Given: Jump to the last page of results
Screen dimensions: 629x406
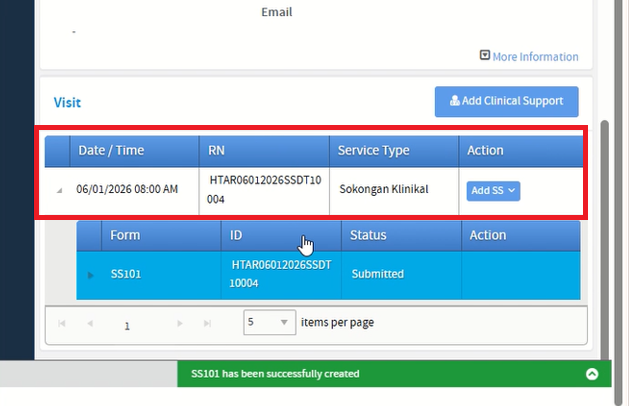Looking at the screenshot, I should click(x=207, y=325).
